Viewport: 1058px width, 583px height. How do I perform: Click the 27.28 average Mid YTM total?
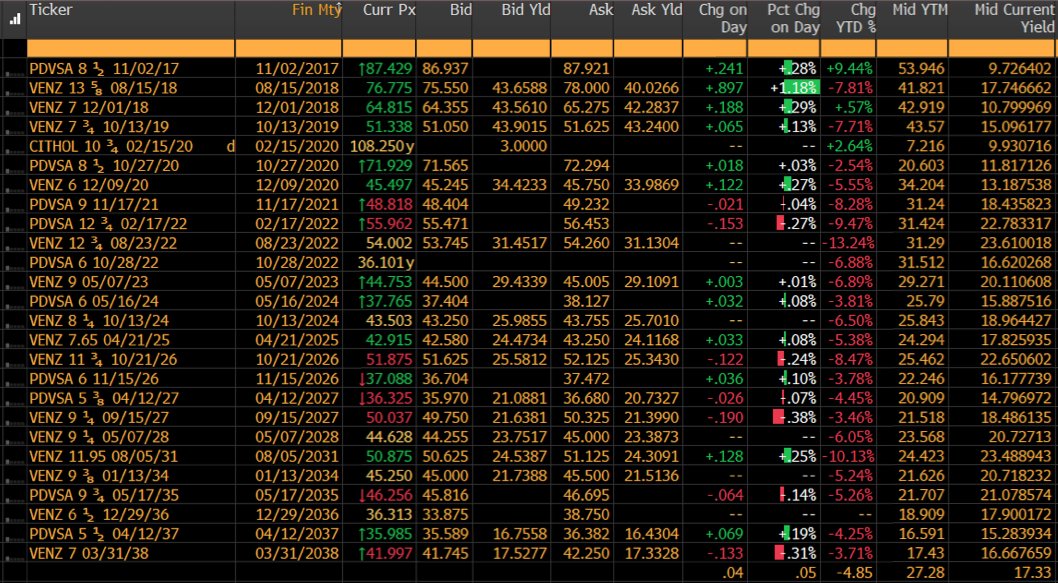(927, 574)
